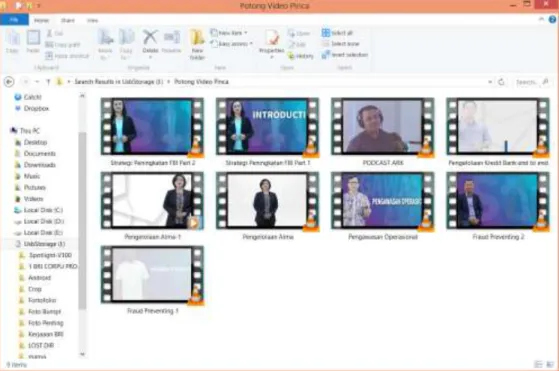
Task: Open the recent locations dropdown arrow
Action: point(37,82)
